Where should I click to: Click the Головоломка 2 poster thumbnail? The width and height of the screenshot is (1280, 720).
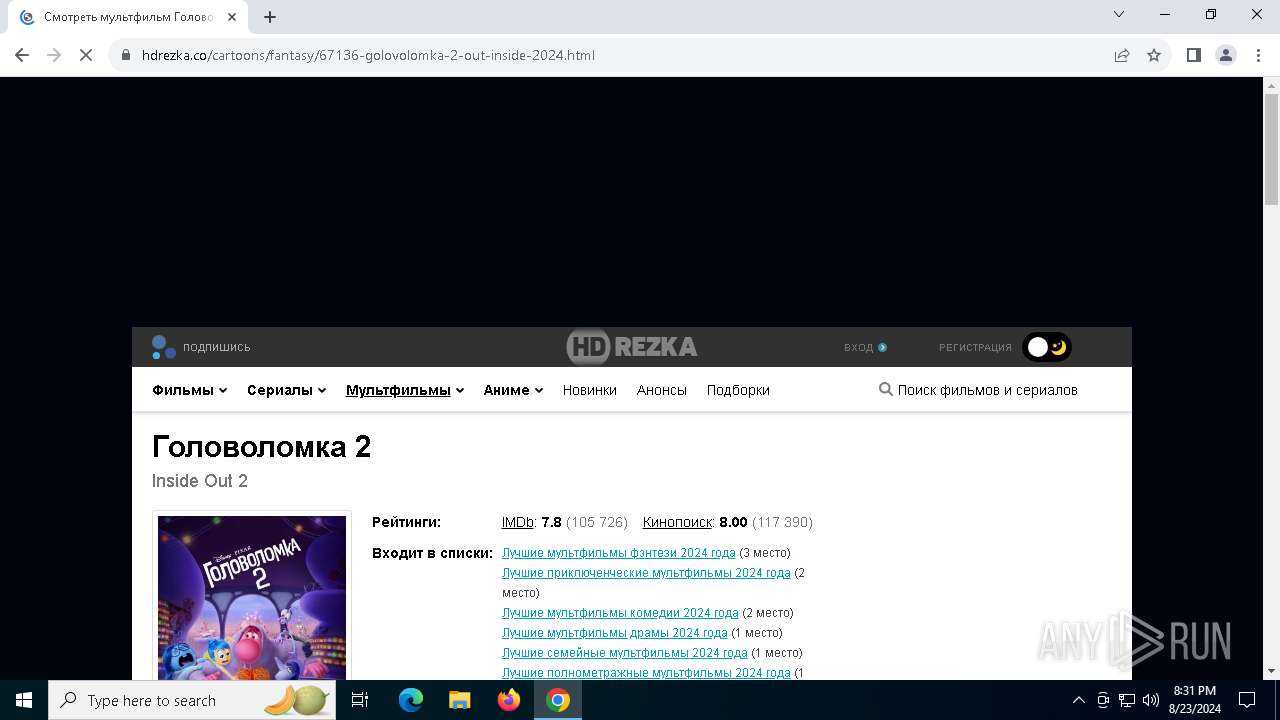click(252, 598)
